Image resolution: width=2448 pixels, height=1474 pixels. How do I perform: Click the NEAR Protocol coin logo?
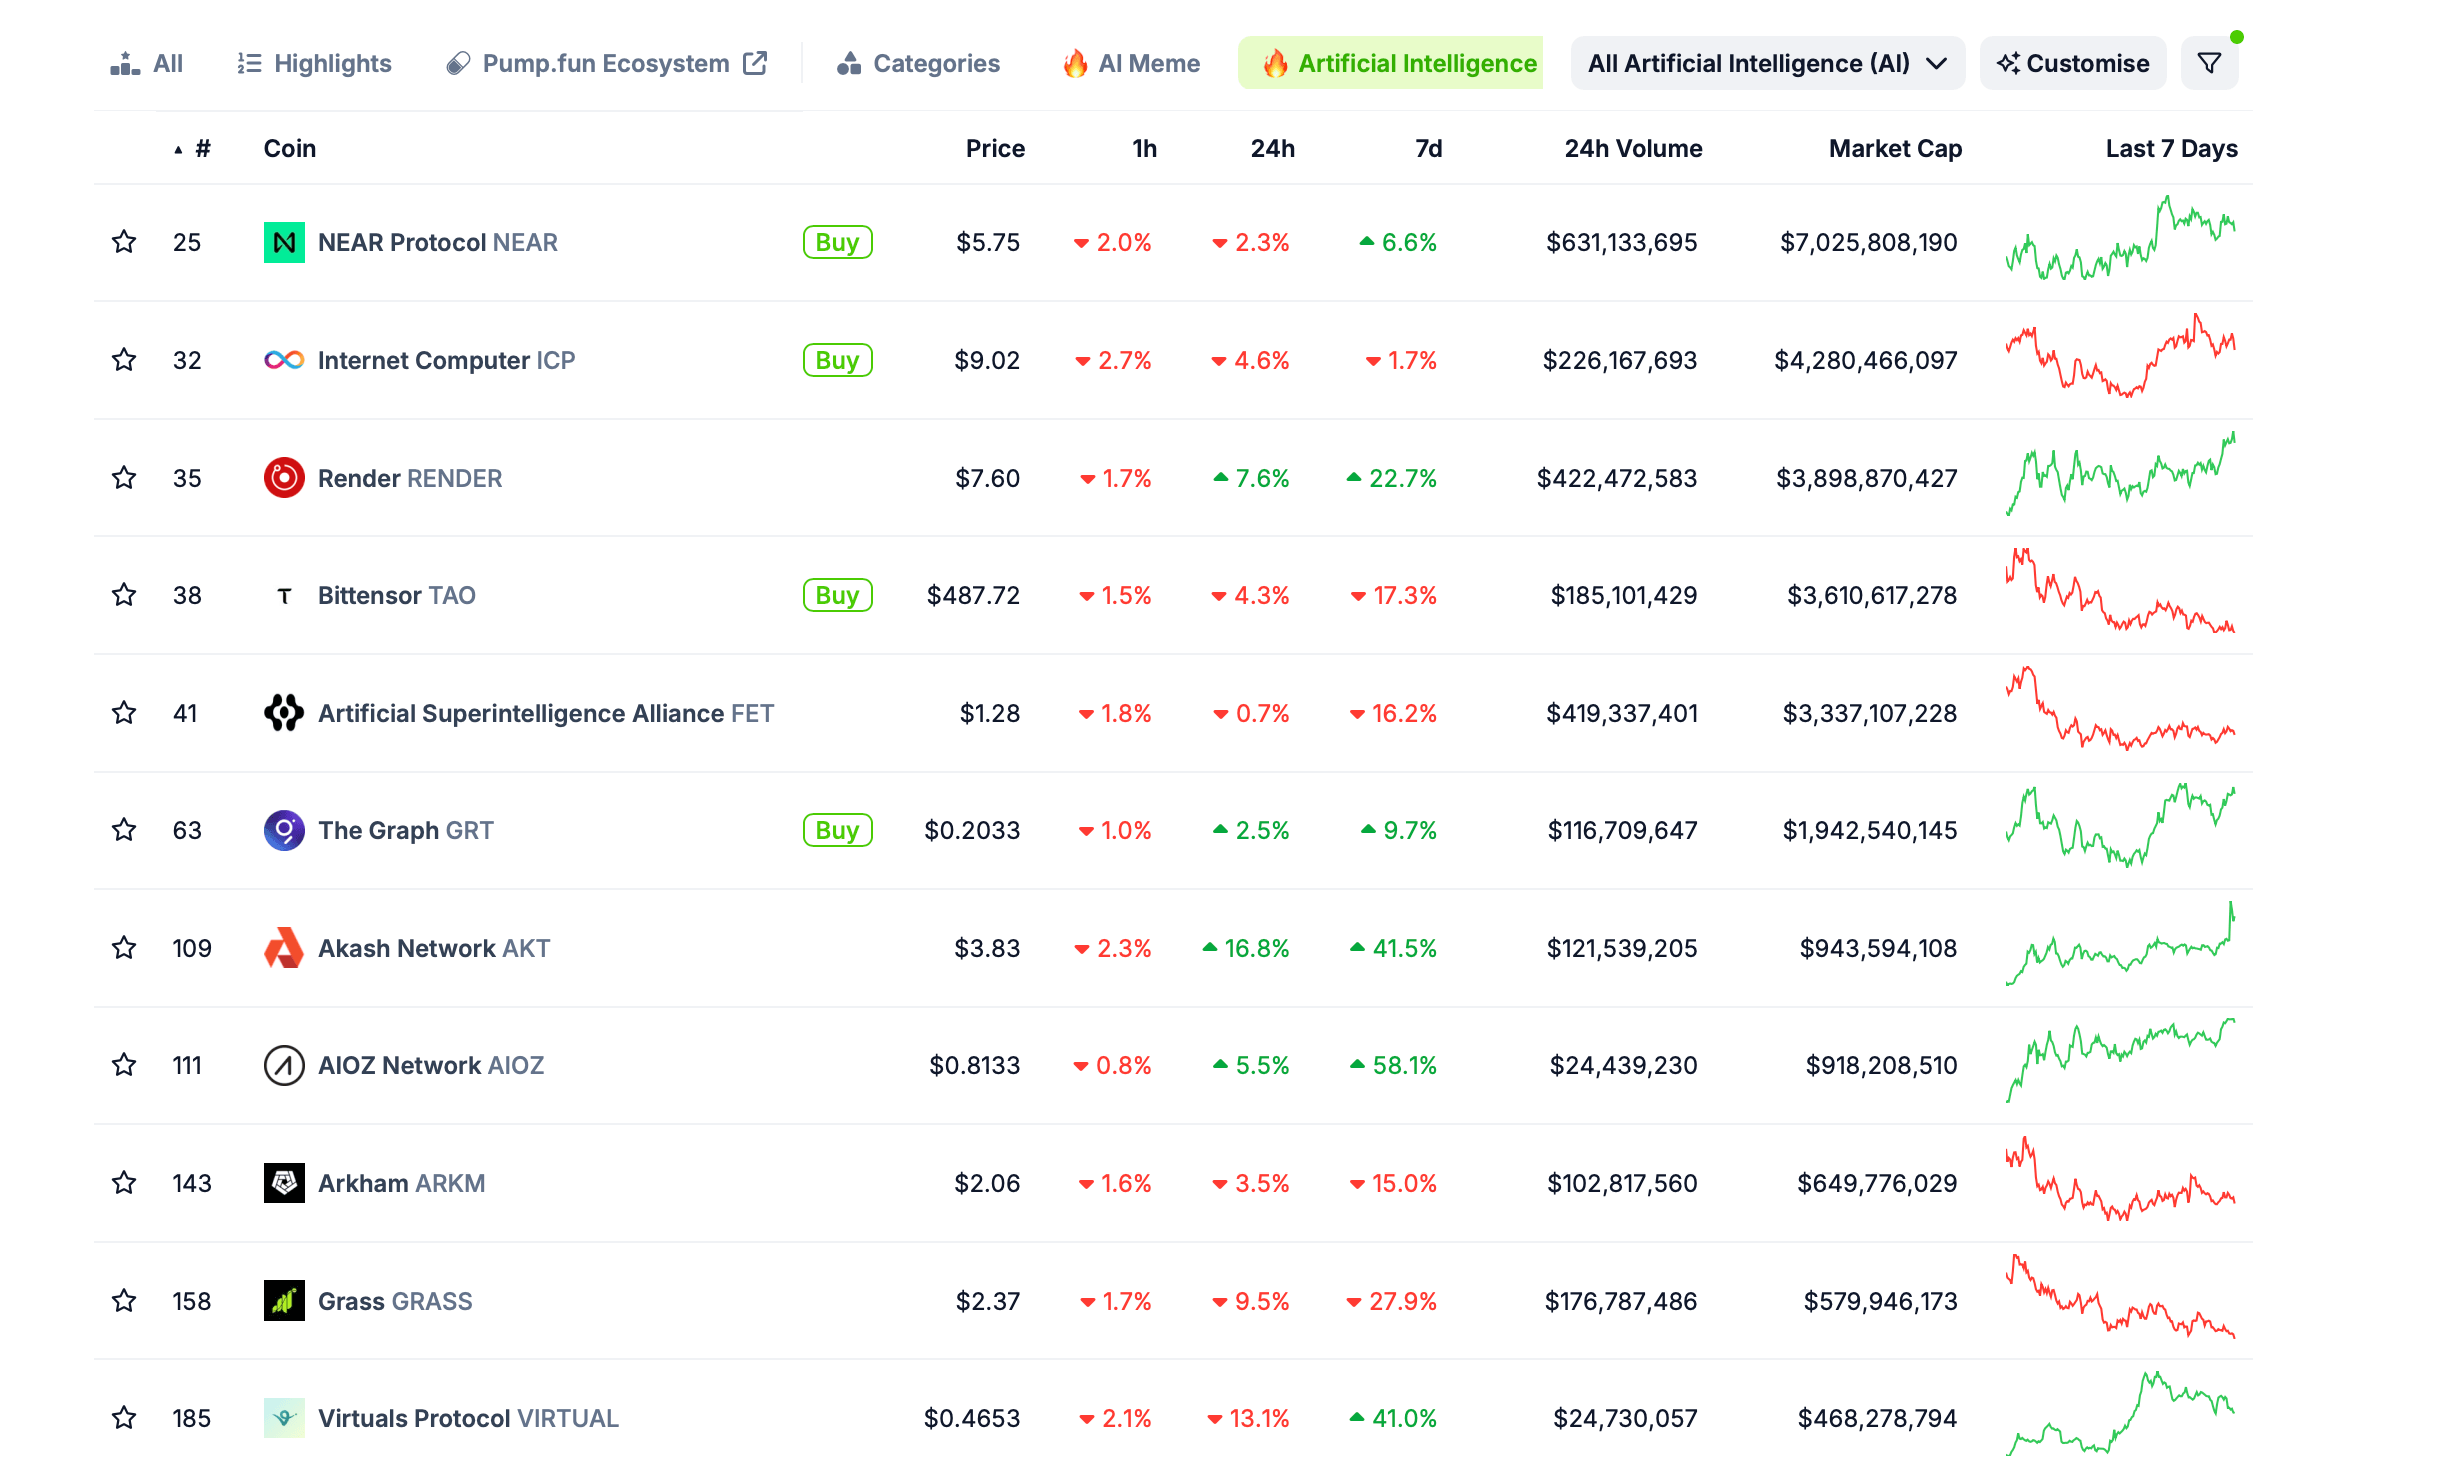click(284, 242)
